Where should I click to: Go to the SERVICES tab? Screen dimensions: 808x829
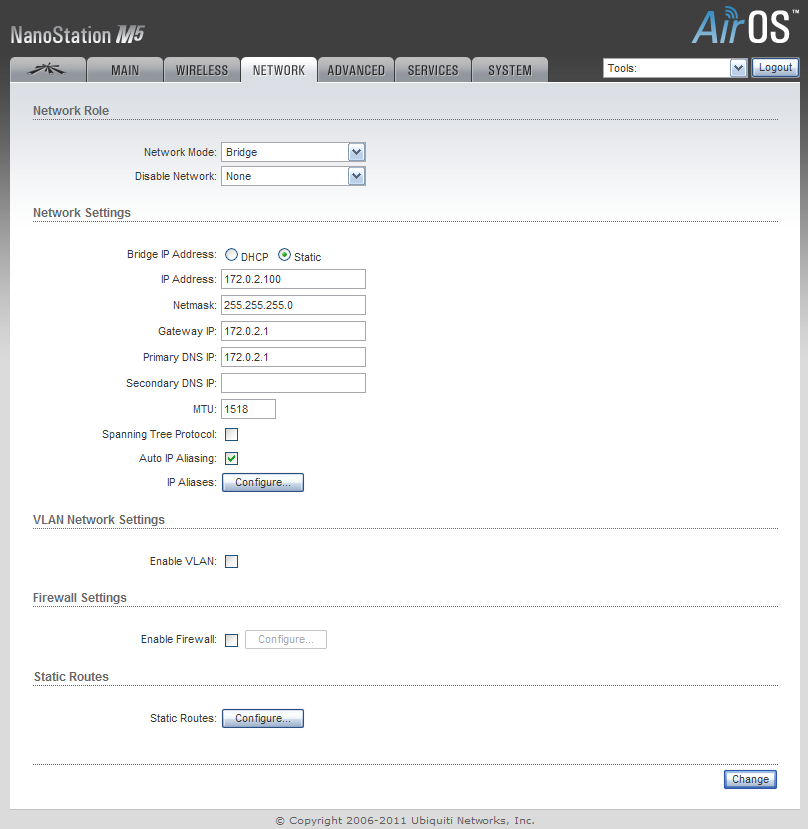tap(433, 70)
